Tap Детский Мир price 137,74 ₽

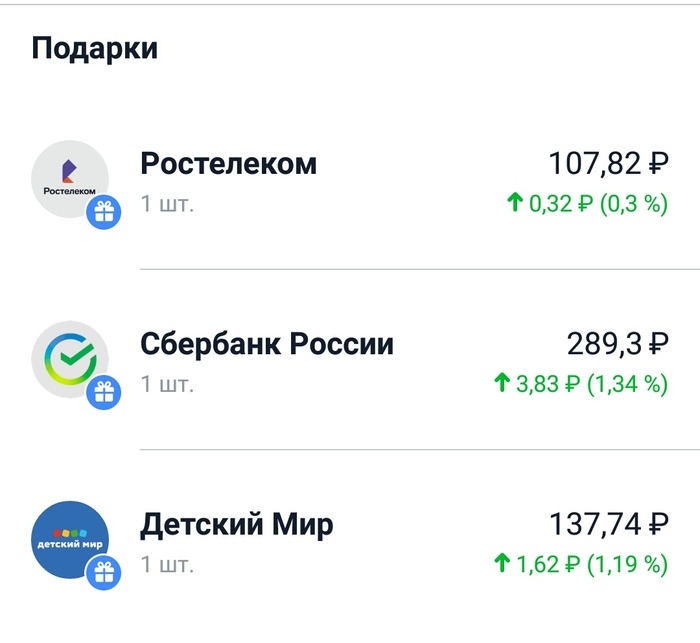(608, 524)
